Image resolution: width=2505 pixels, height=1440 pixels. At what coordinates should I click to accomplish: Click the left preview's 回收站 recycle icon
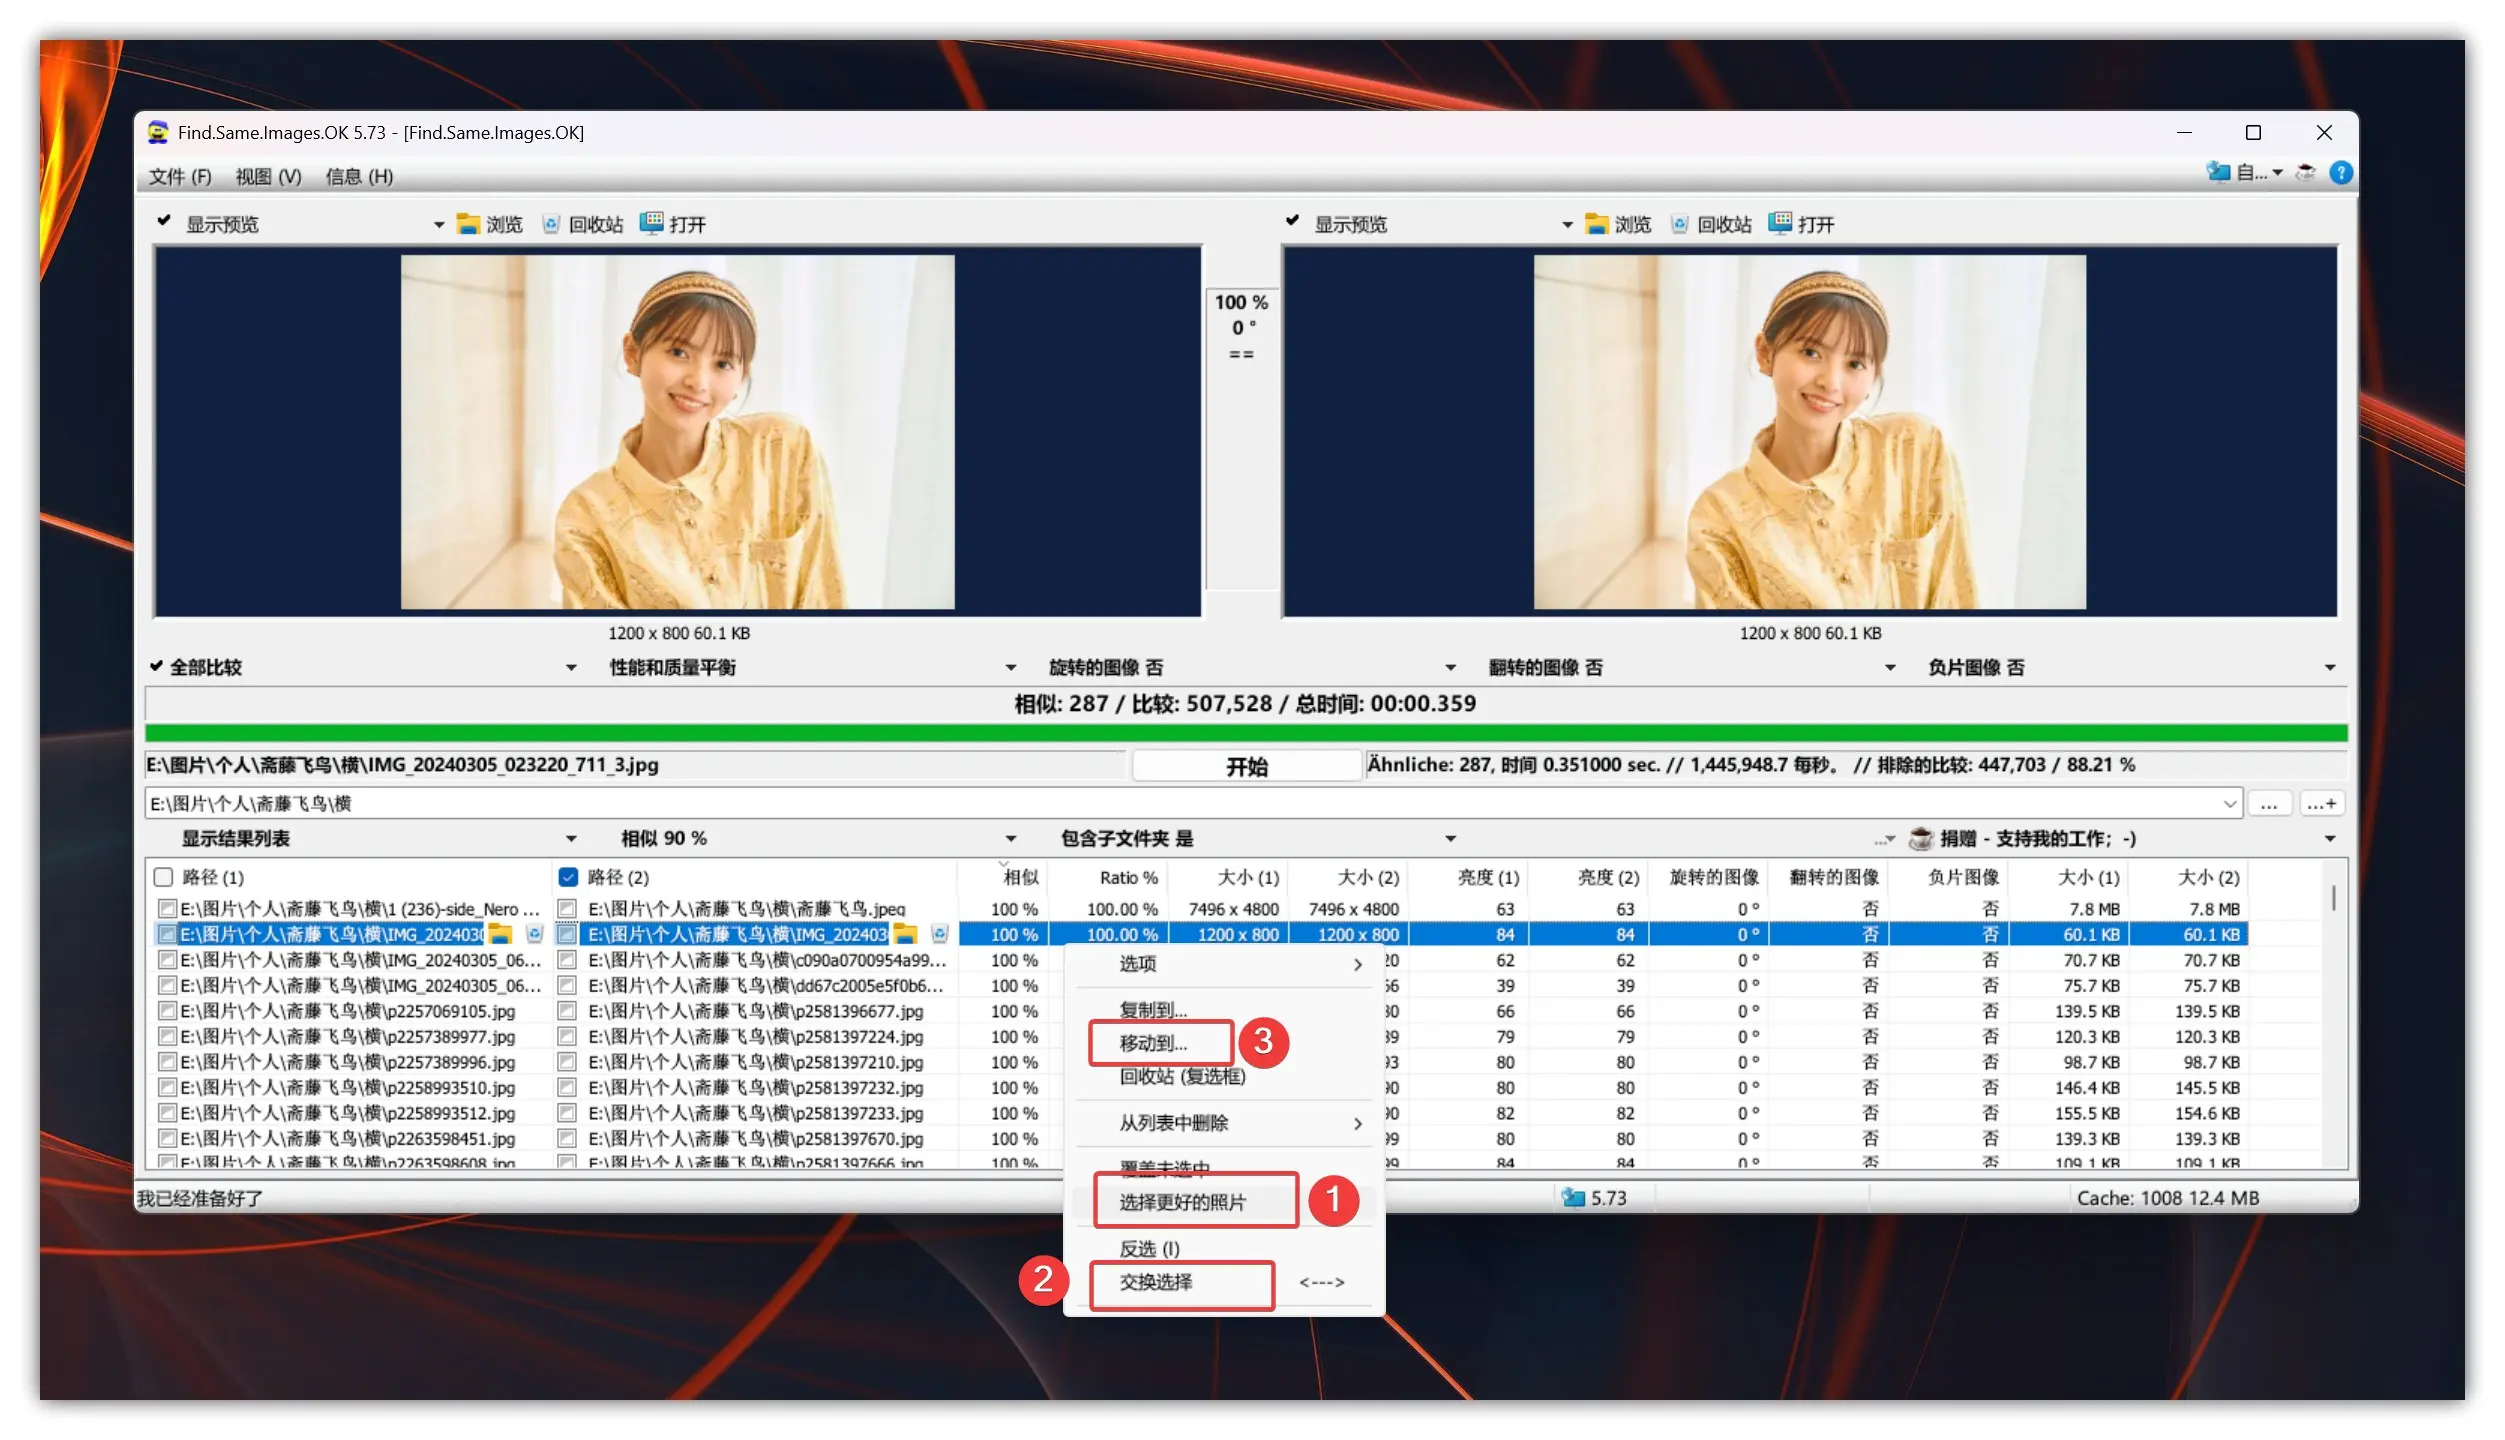pos(550,224)
